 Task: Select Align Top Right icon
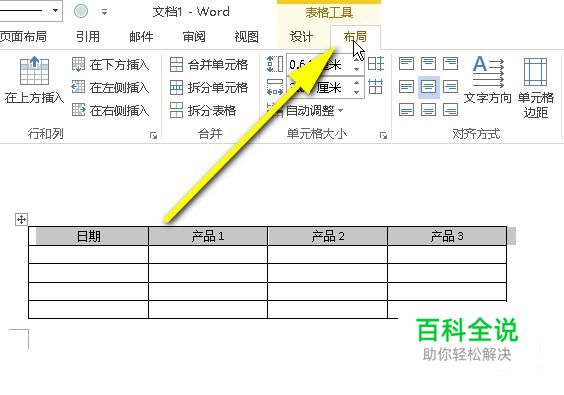[x=450, y=64]
